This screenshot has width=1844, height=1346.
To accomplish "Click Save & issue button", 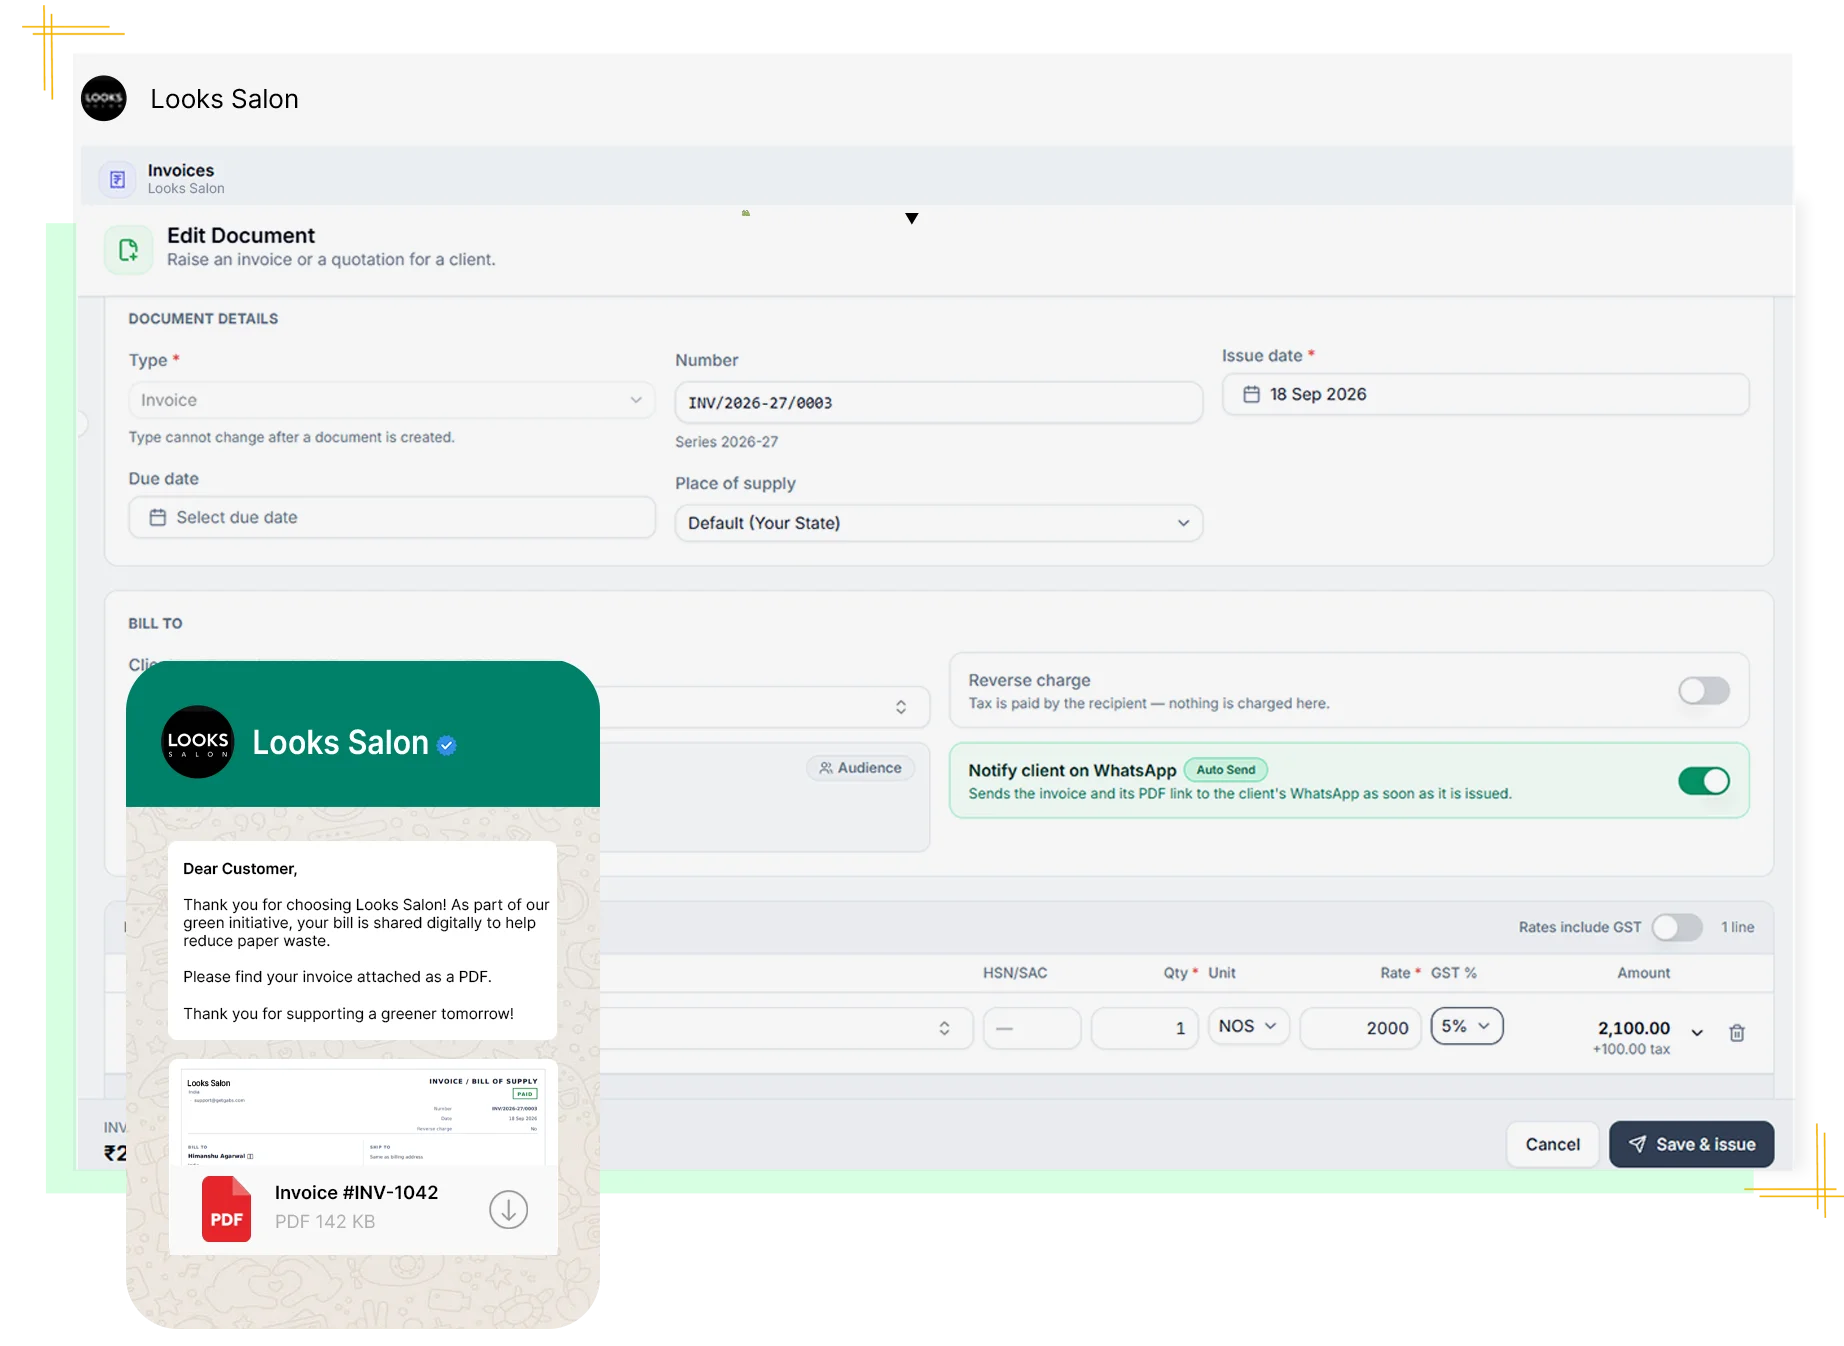I will click(1691, 1144).
